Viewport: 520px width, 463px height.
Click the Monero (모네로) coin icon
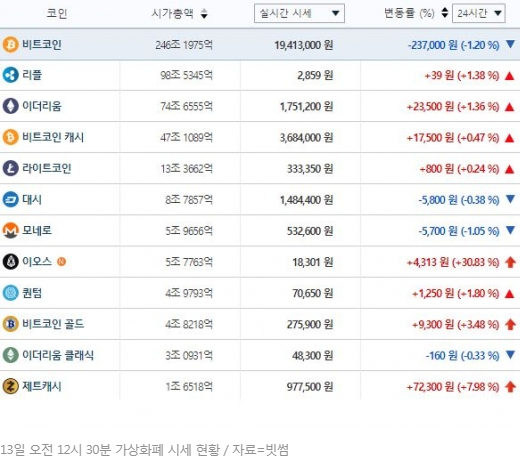pos(10,230)
